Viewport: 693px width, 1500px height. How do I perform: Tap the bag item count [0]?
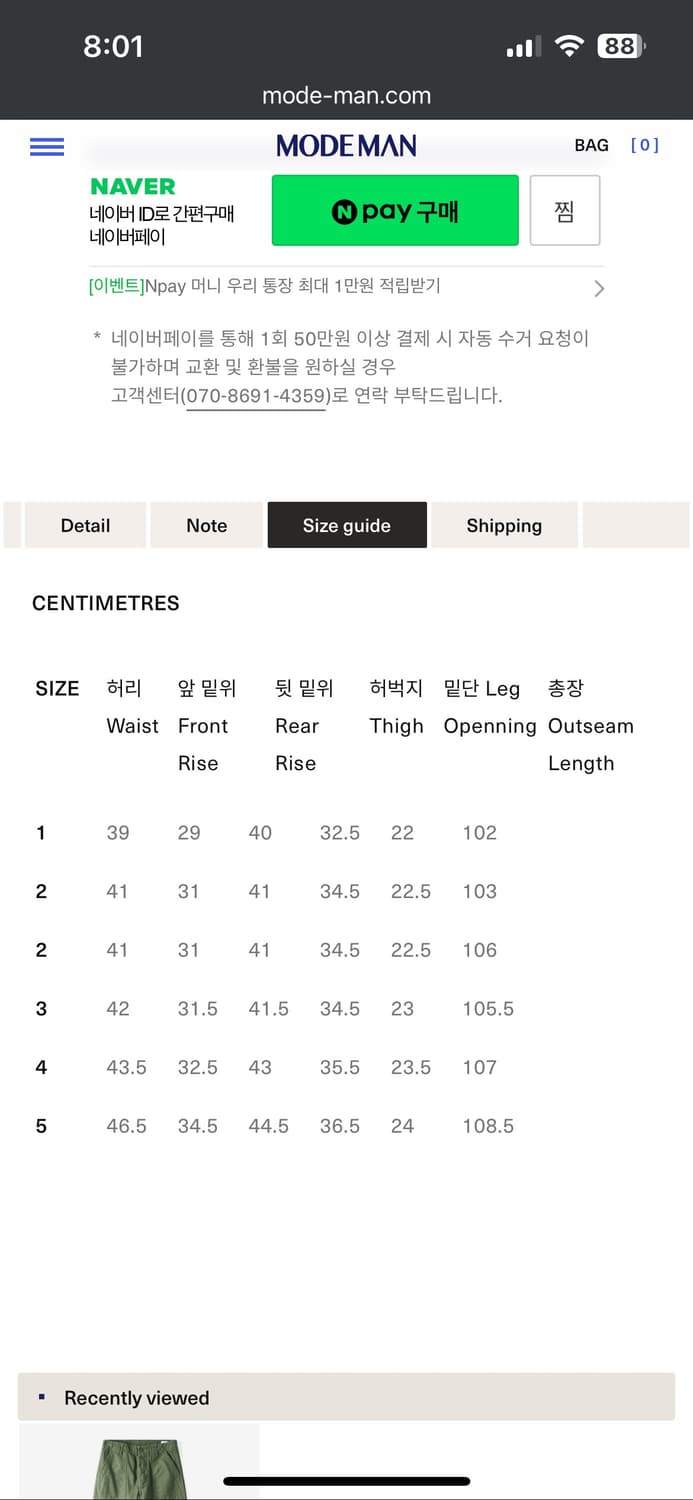coord(645,146)
